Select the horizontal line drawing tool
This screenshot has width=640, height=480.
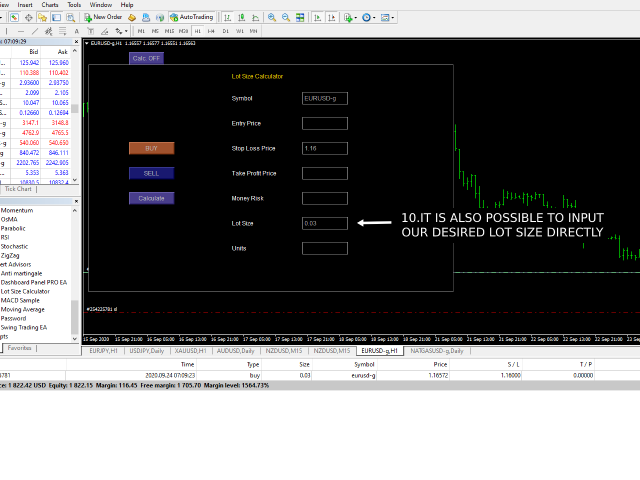21,31
